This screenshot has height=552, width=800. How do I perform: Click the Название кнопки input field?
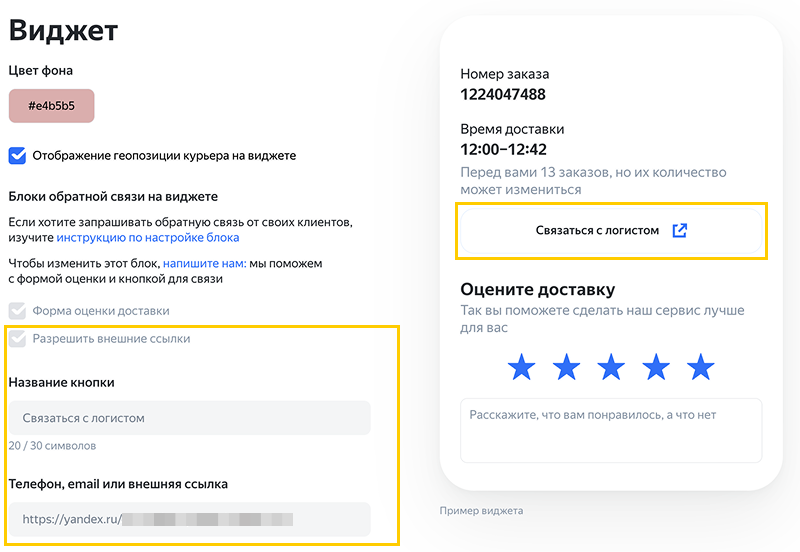pos(189,418)
